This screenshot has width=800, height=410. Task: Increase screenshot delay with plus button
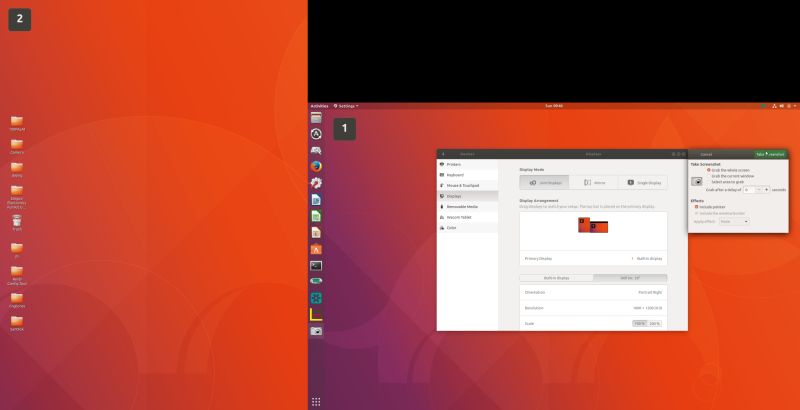tap(766, 190)
